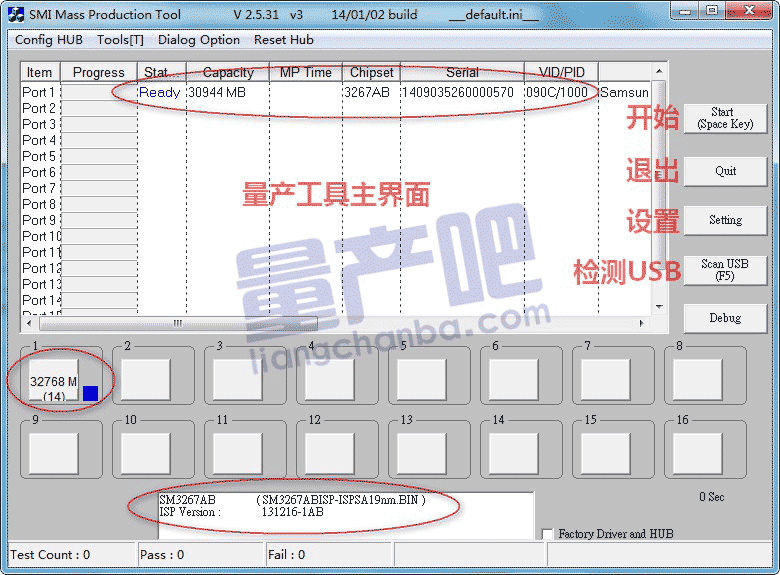Screen dimensions: 780x575
Task: Click the Chipset column header
Action: pyautogui.click(x=371, y=73)
